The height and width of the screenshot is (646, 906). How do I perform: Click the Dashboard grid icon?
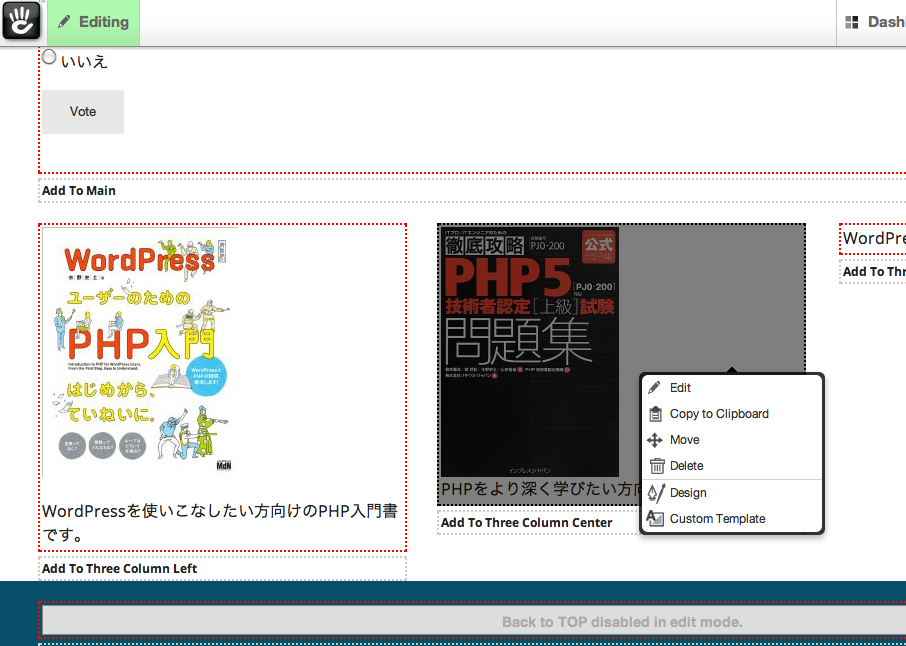852,22
